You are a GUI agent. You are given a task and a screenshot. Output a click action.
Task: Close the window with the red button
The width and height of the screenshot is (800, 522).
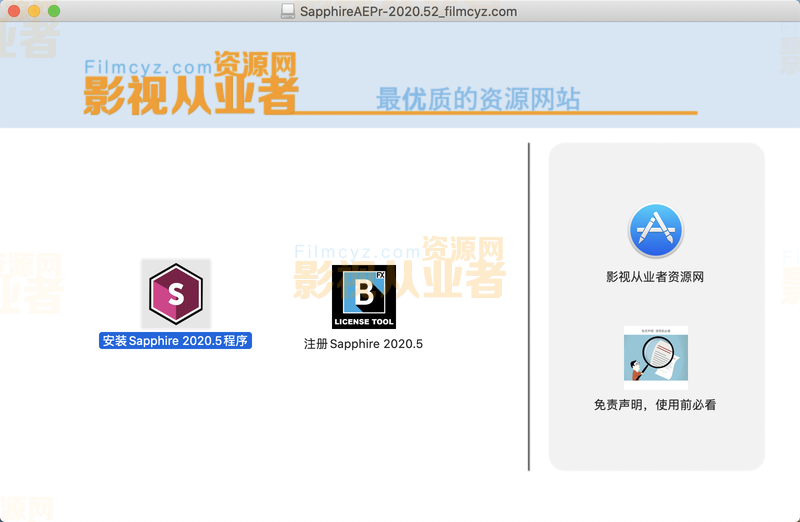14,11
